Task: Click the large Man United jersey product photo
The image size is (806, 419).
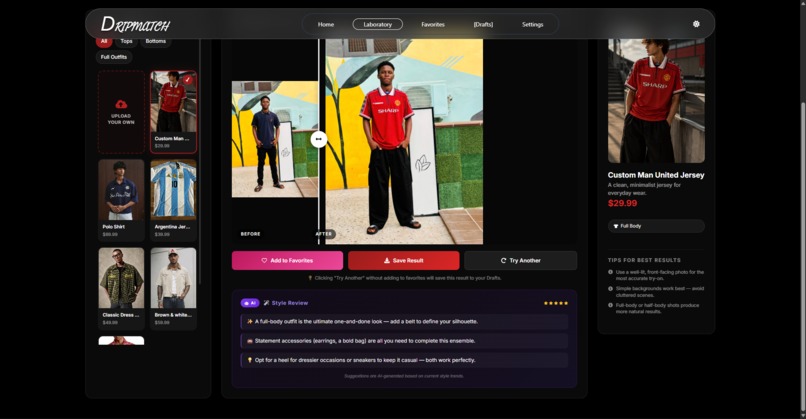Action: click(656, 101)
